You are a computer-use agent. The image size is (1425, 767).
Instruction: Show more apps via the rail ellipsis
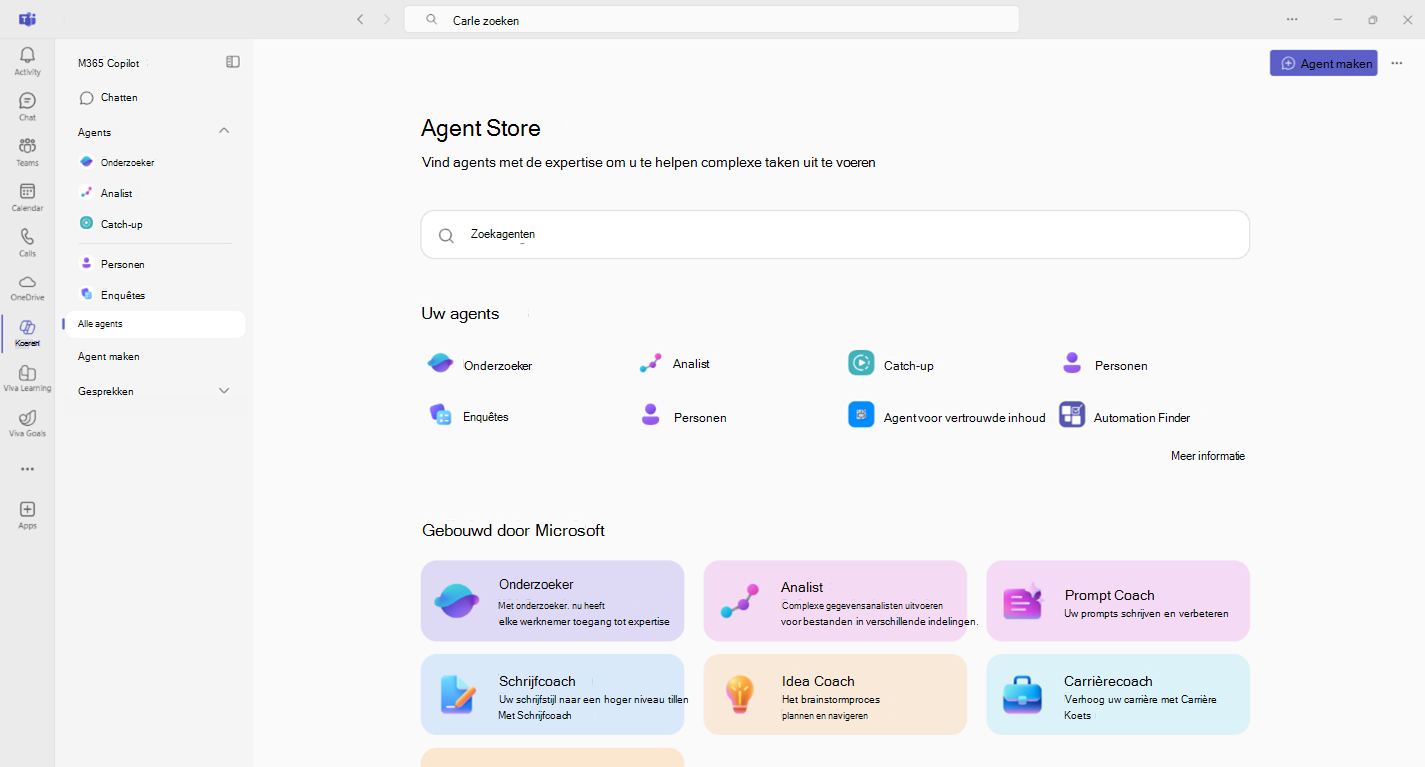pyautogui.click(x=27, y=469)
